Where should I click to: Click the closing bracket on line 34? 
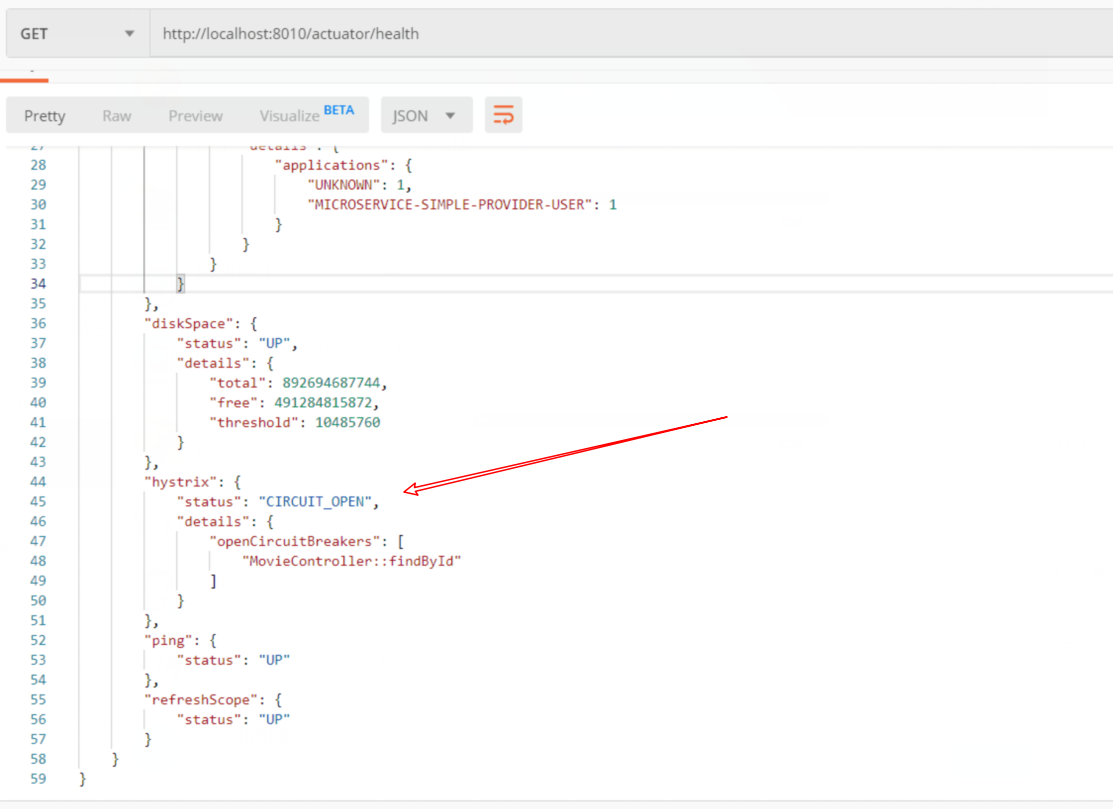tap(180, 284)
